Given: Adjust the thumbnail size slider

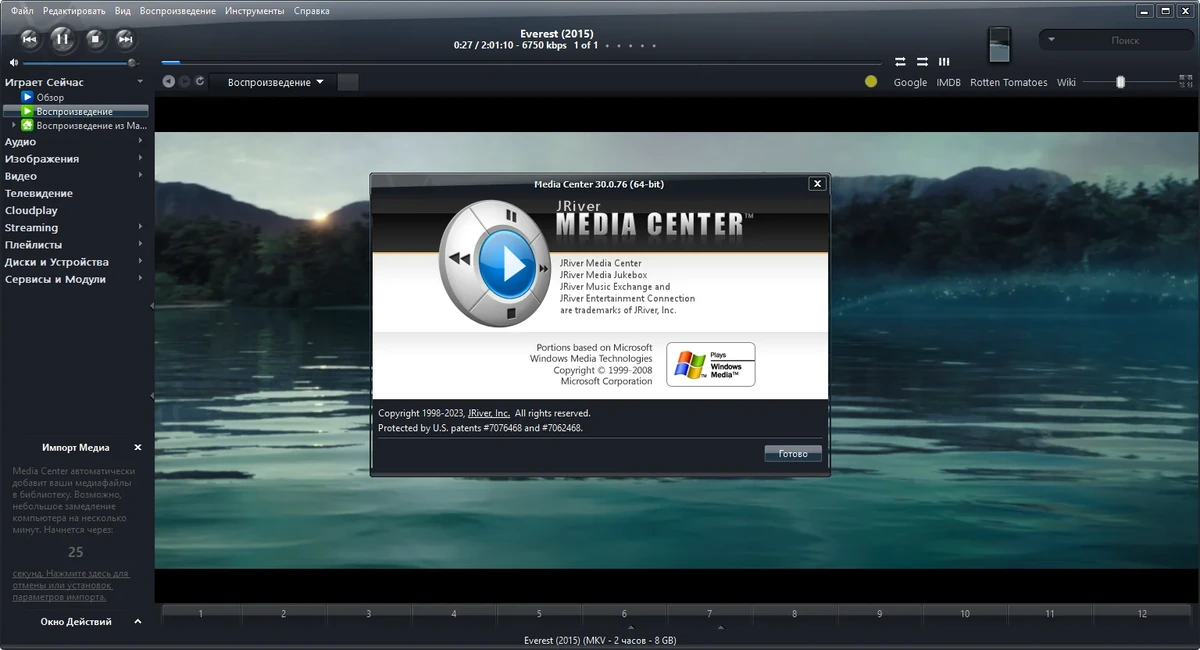Looking at the screenshot, I should coord(1121,82).
